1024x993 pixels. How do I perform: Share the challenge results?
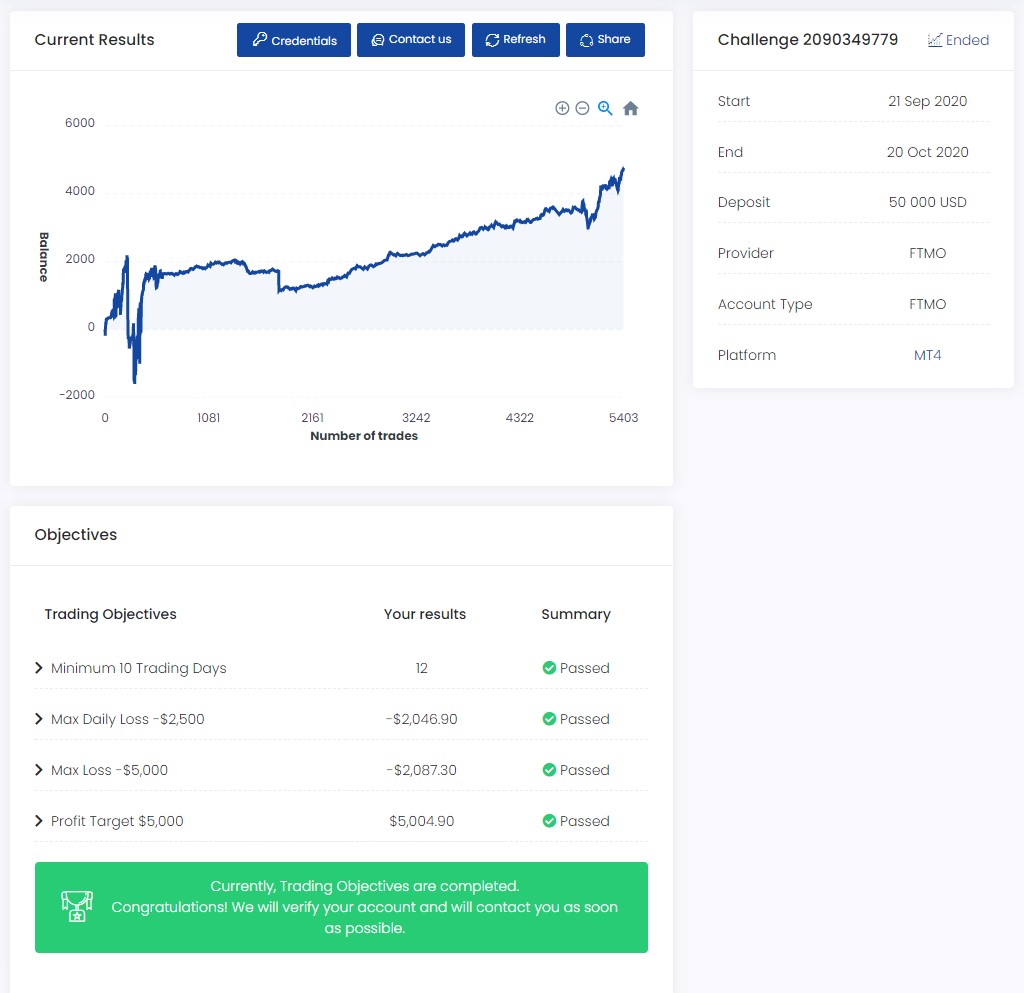[x=605, y=40]
